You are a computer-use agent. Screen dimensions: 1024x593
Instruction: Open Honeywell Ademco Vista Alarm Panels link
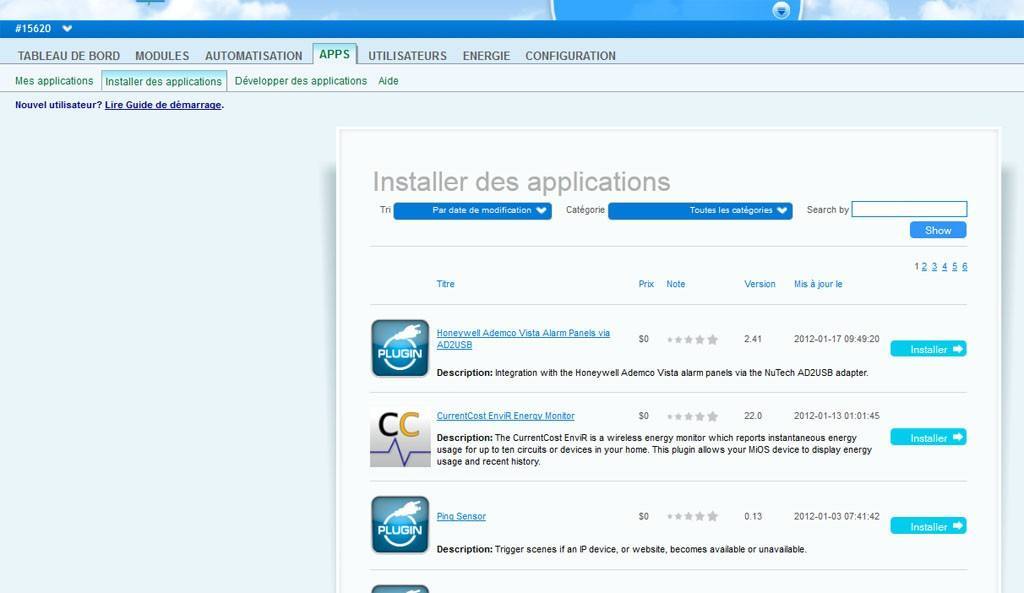tap(523, 339)
